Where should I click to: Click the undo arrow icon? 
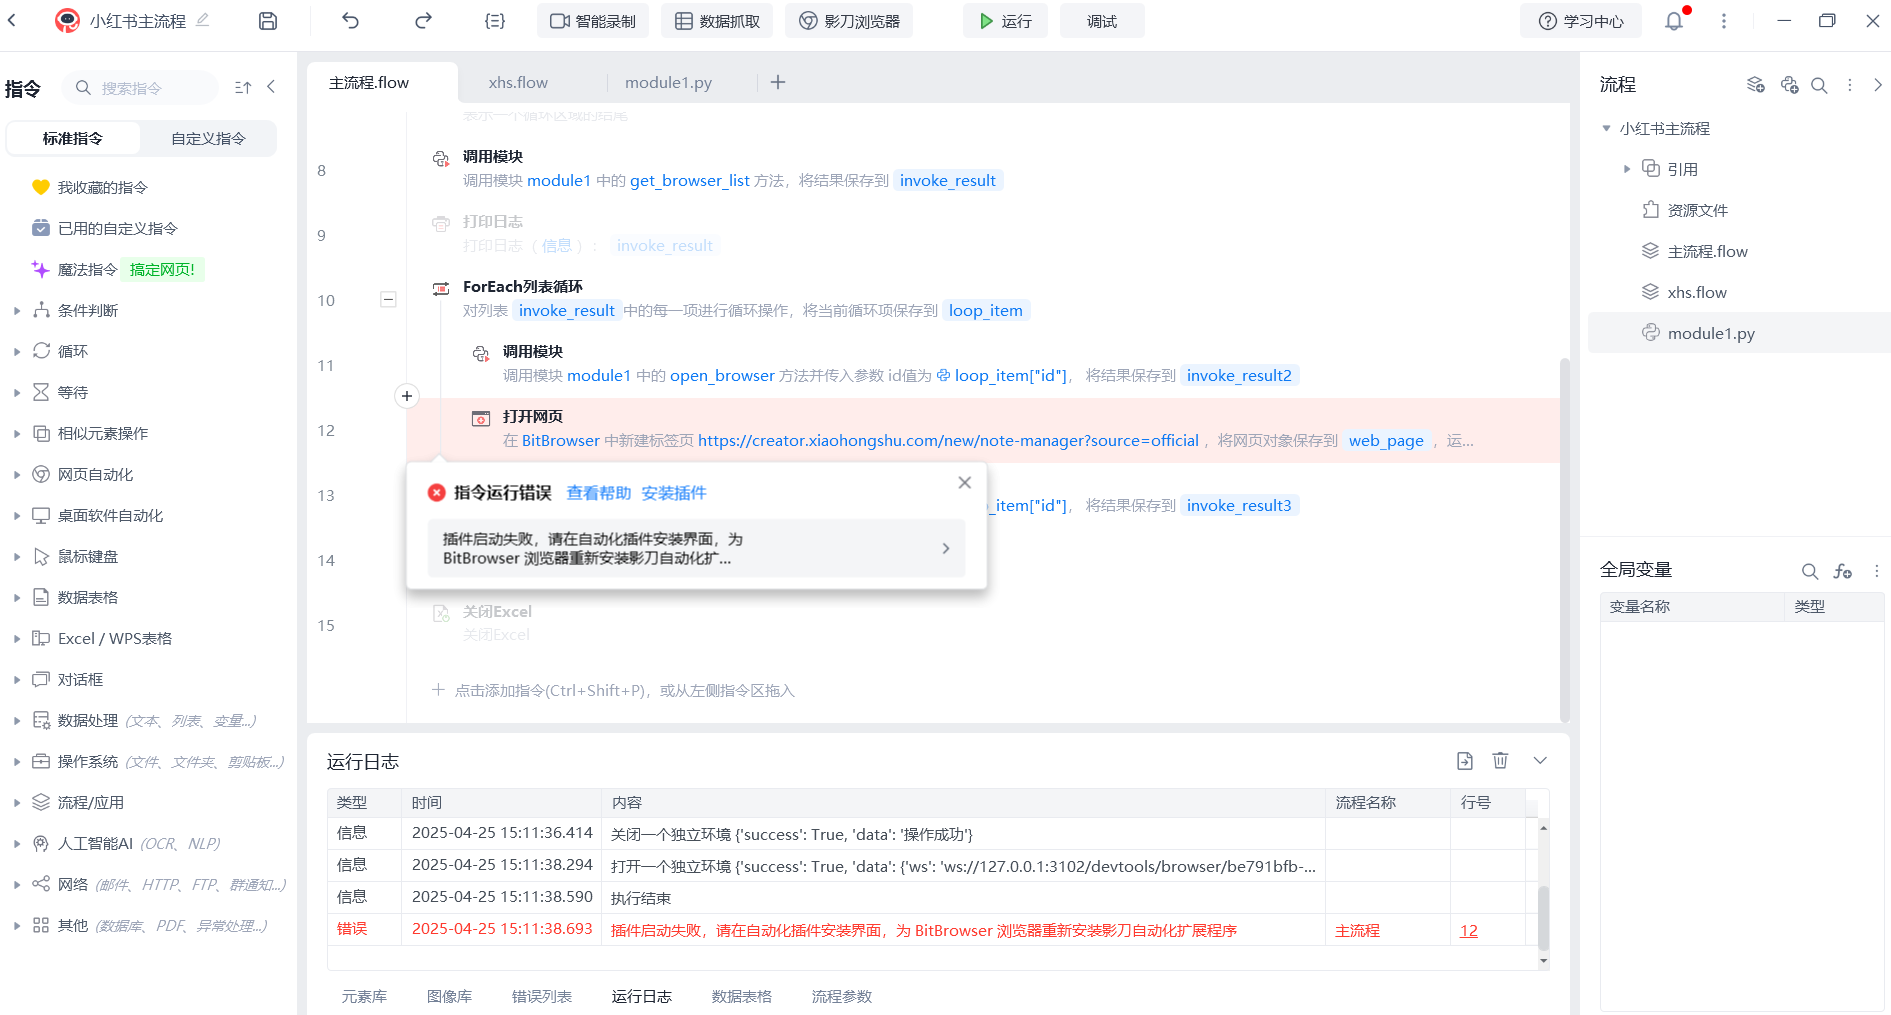350,21
